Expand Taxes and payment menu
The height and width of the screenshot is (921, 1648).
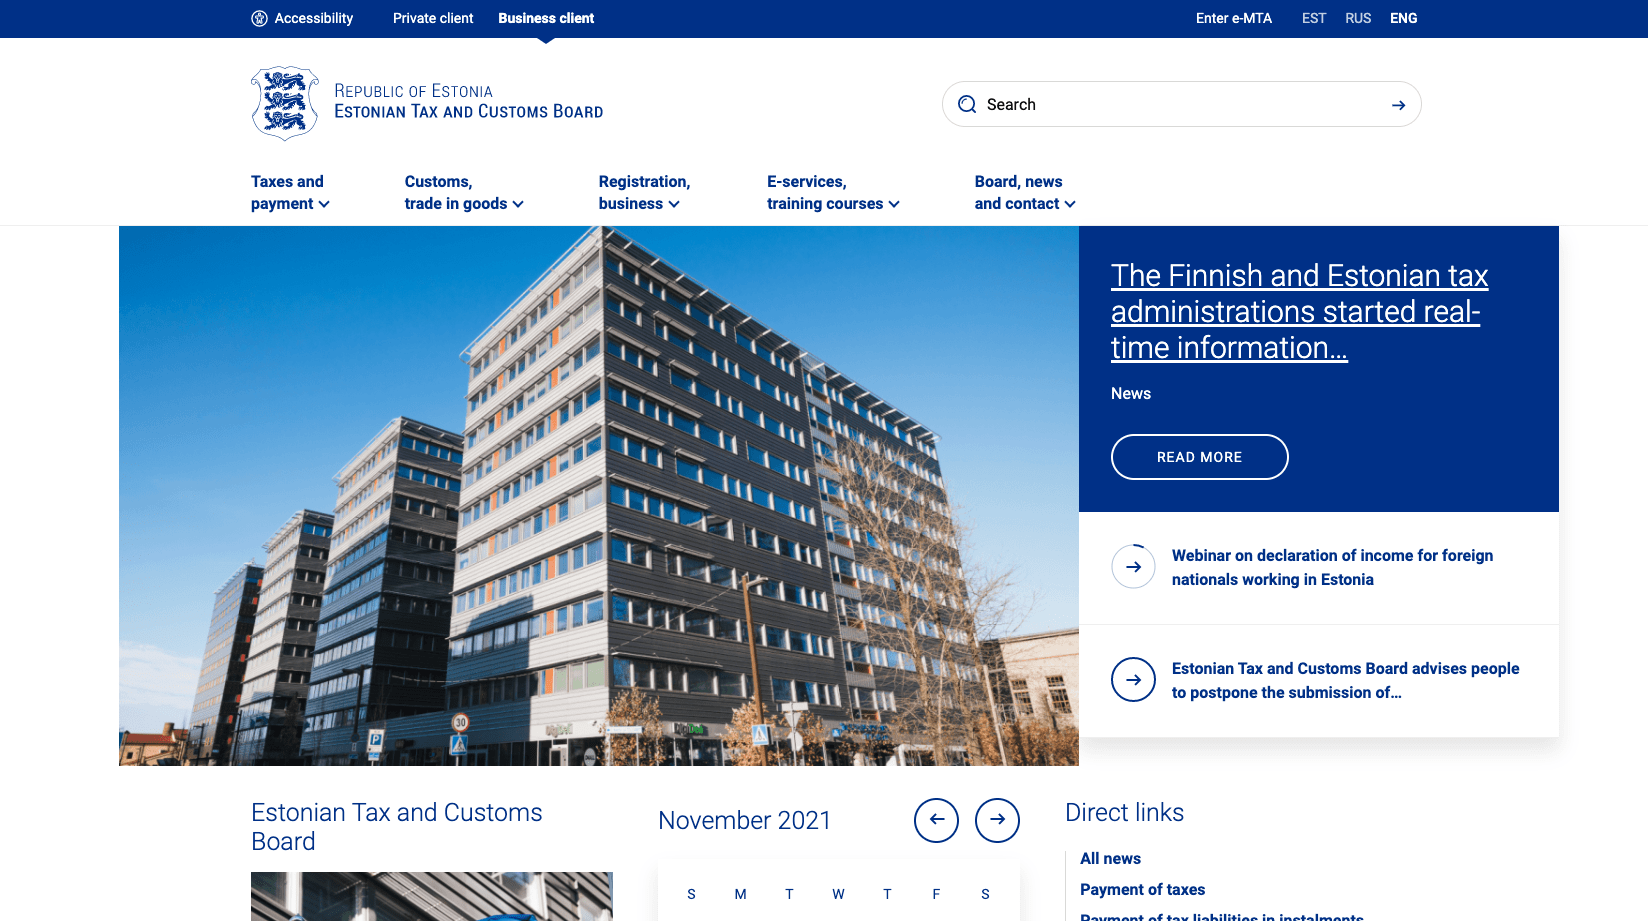pos(290,193)
